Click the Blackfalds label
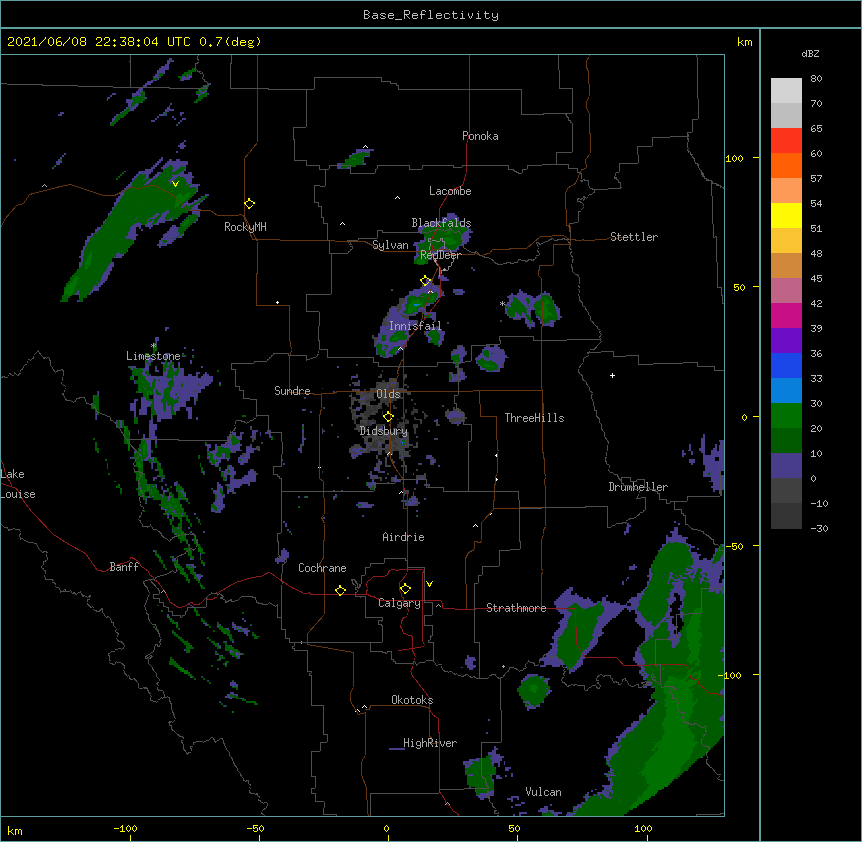 441,223
